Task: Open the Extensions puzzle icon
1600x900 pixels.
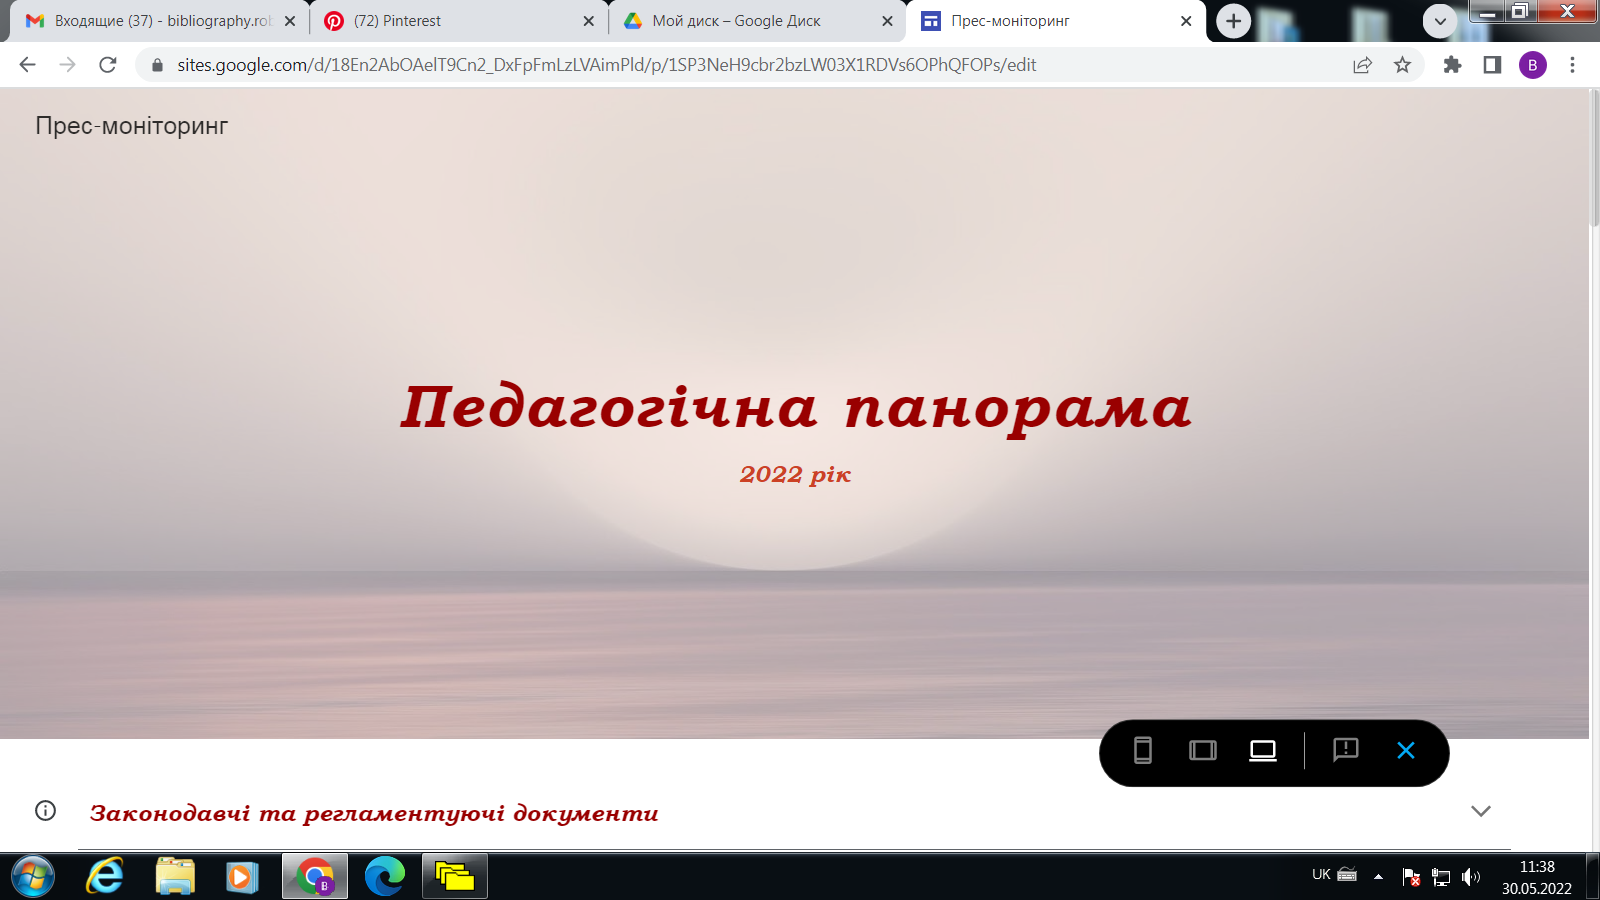Action: [x=1452, y=65]
